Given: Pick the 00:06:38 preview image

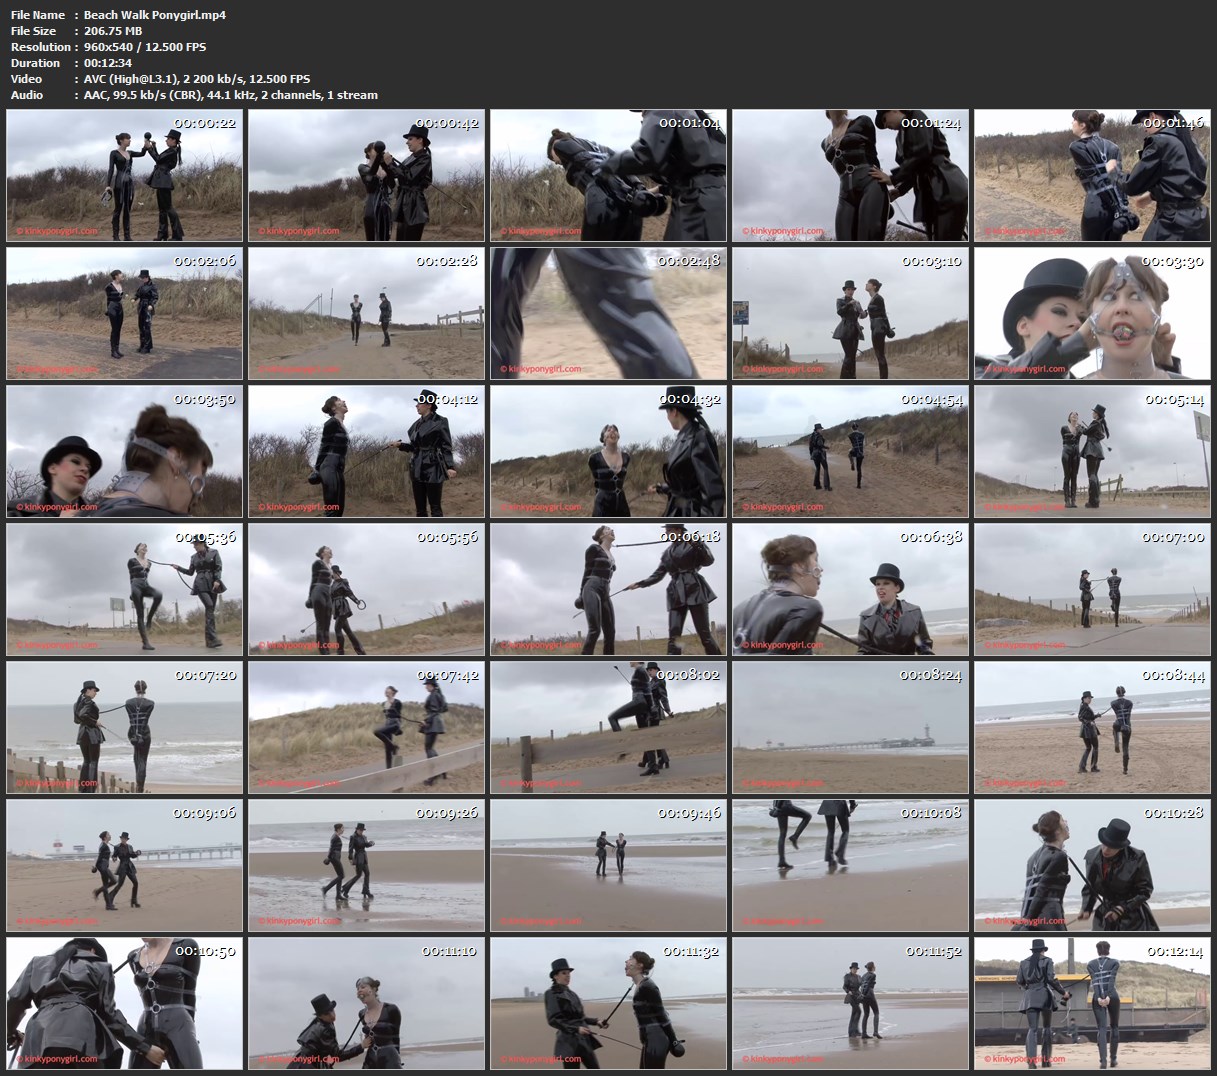Looking at the screenshot, I should click(x=851, y=589).
